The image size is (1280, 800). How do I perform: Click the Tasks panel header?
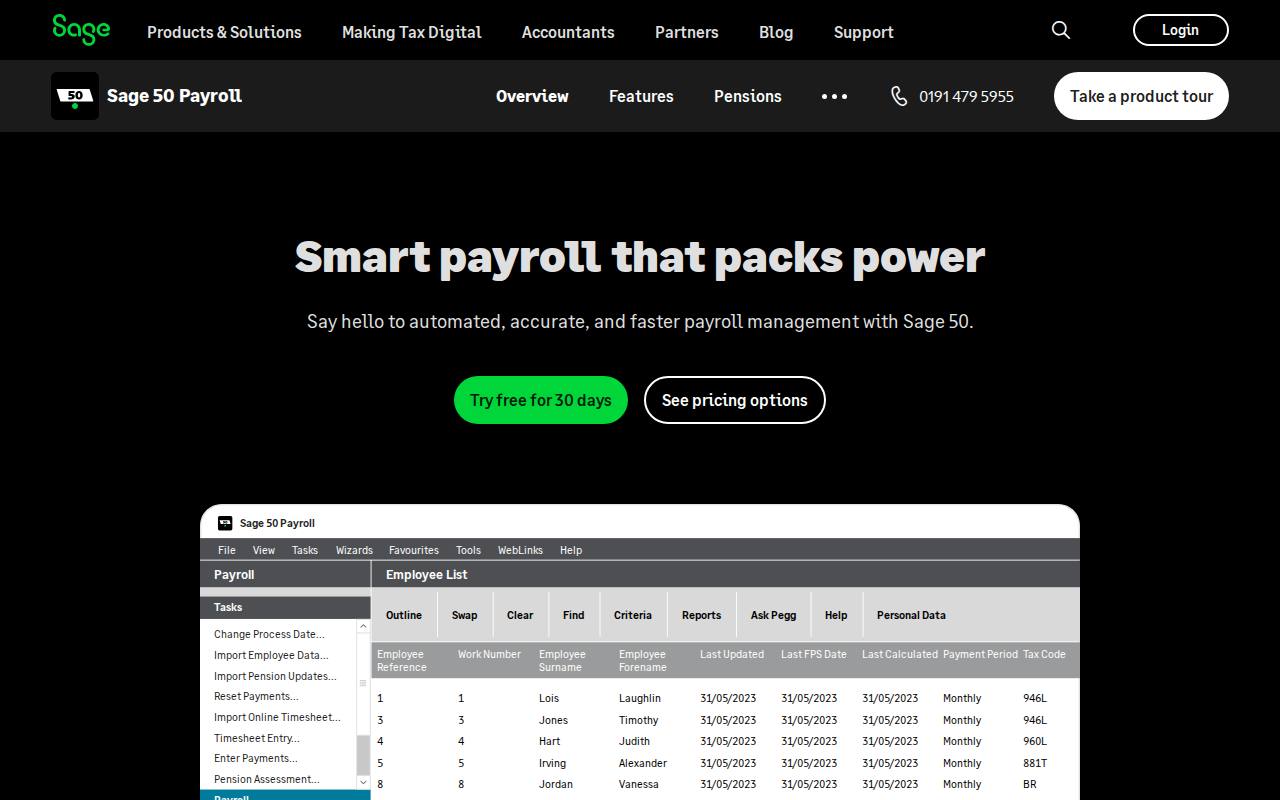tap(285, 607)
